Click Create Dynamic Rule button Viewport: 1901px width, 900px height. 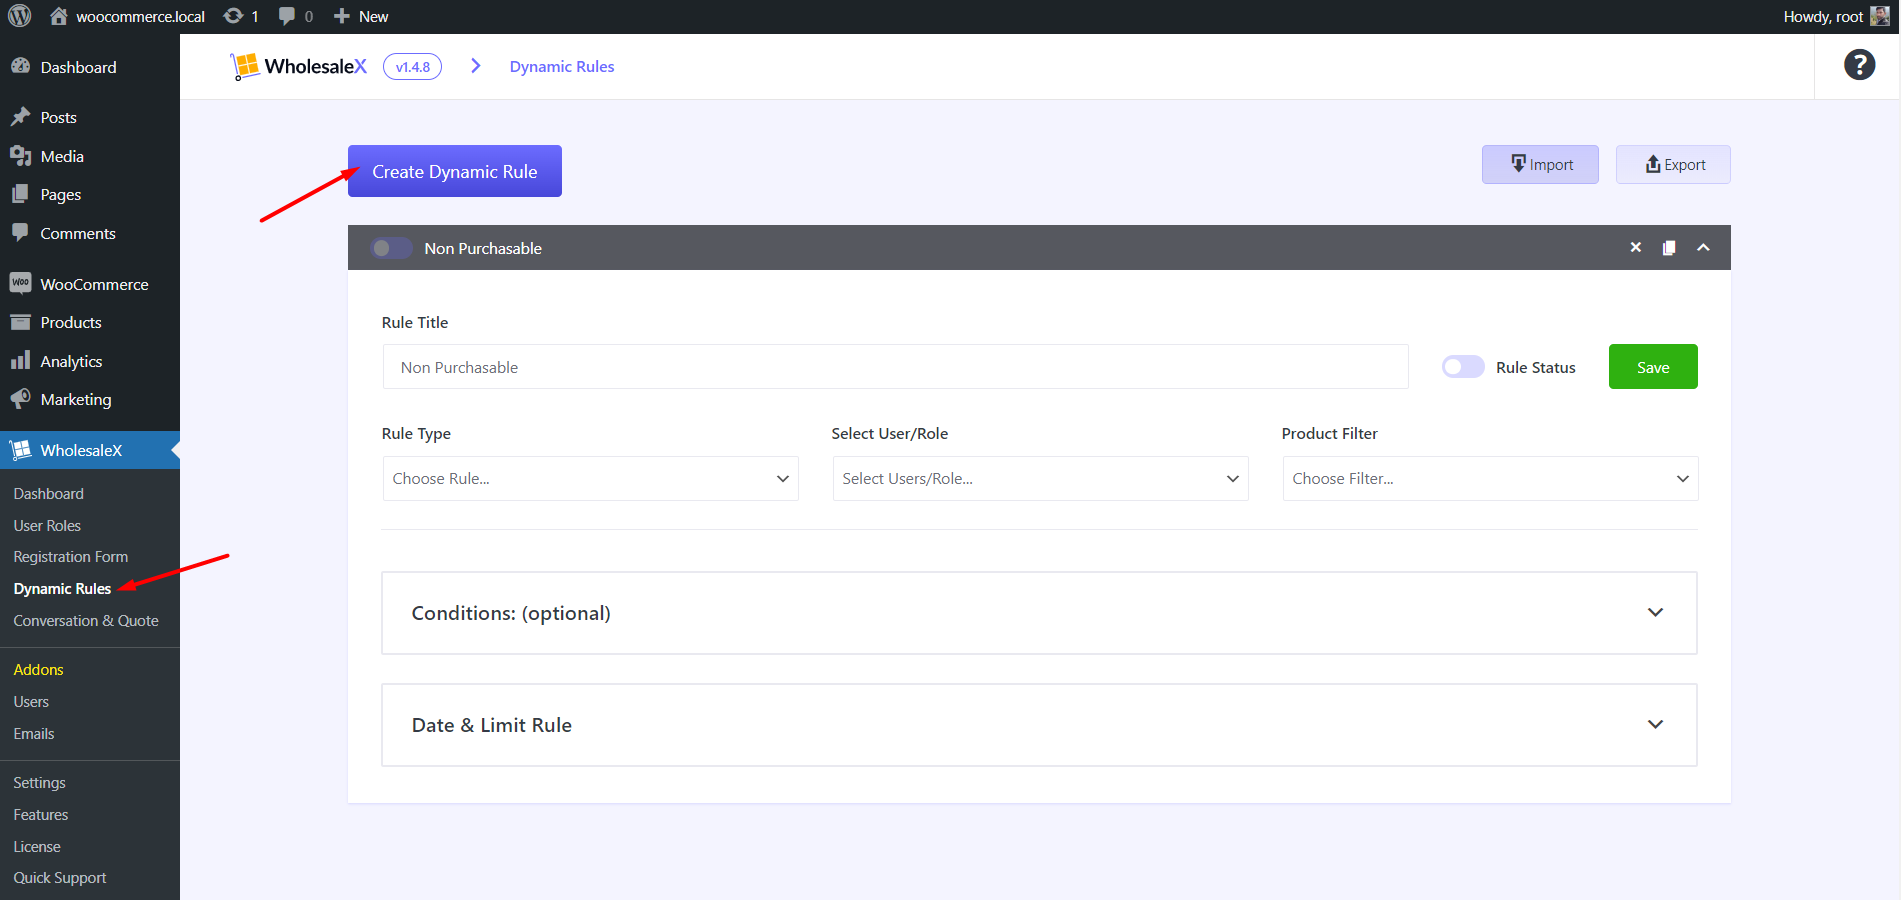pyautogui.click(x=455, y=171)
